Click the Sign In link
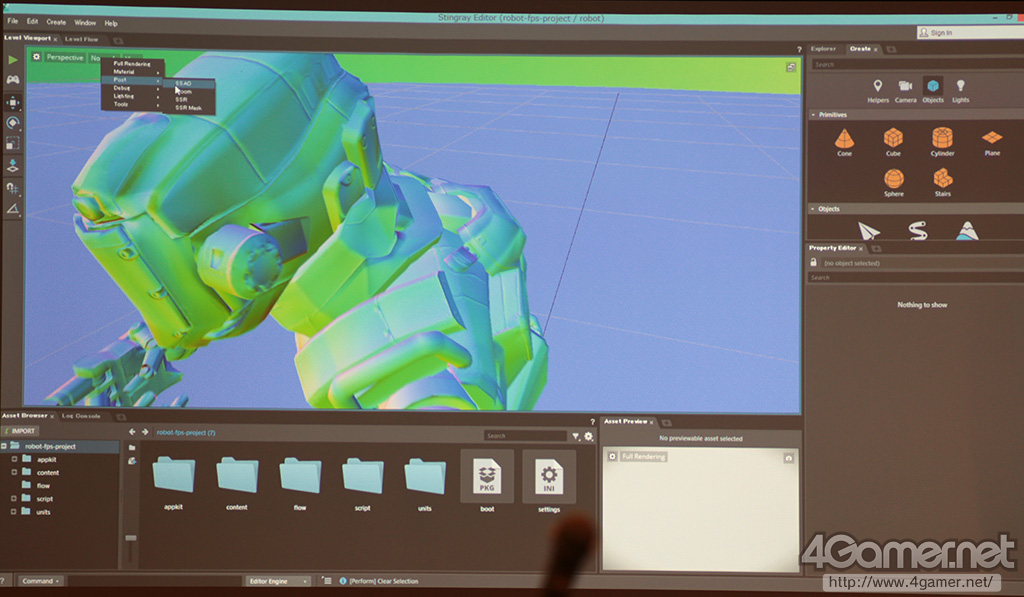1024x597 pixels. click(x=940, y=33)
